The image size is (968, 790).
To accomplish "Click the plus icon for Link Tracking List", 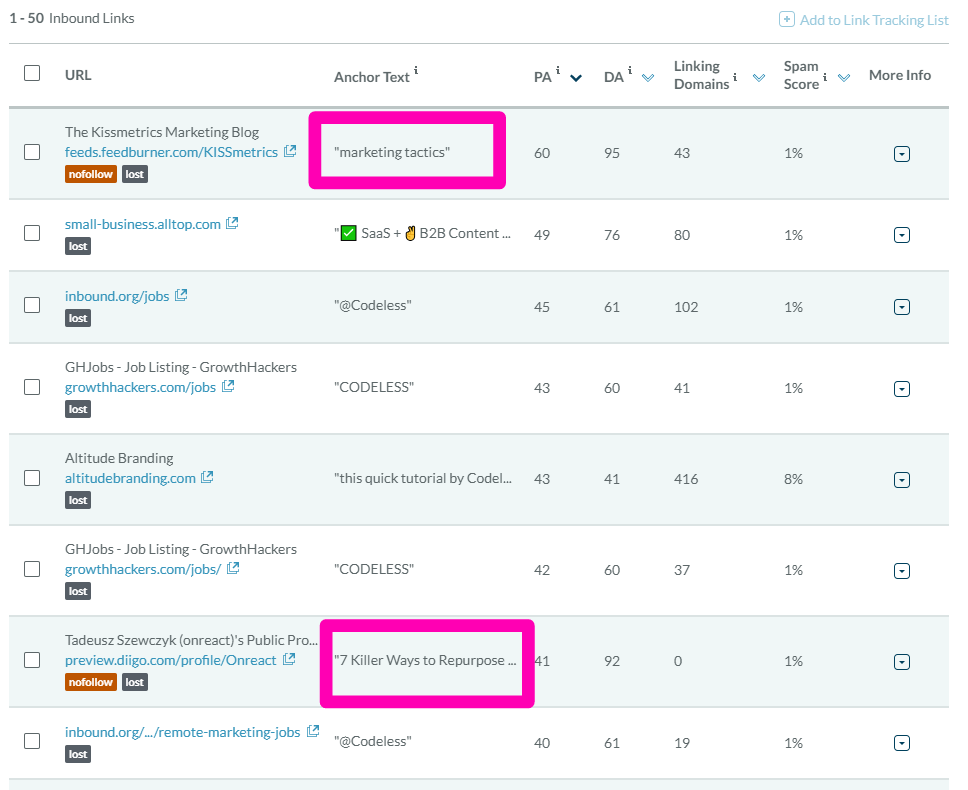I will click(786, 19).
